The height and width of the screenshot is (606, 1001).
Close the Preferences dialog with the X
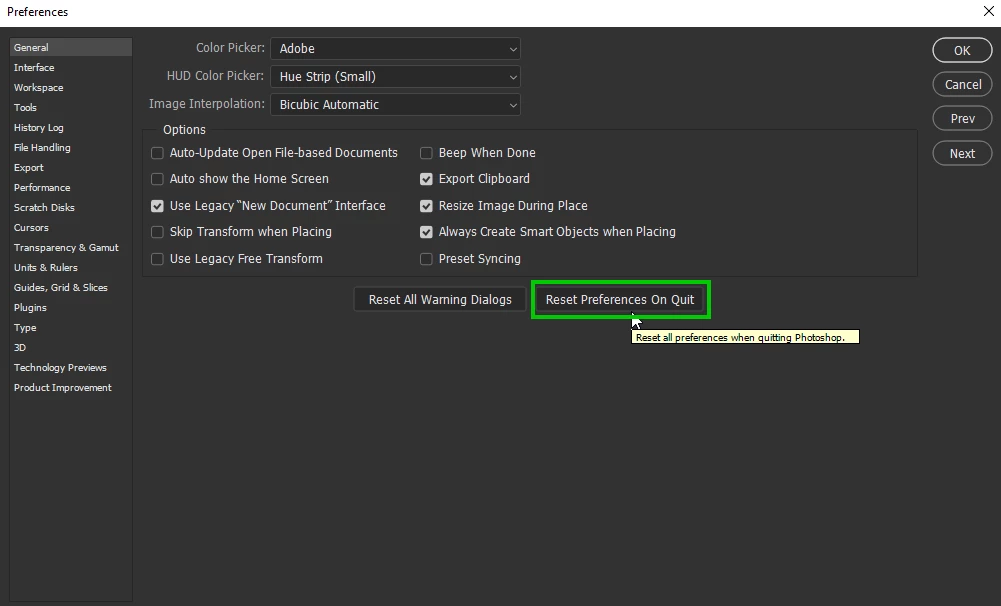pyautogui.click(x=989, y=11)
